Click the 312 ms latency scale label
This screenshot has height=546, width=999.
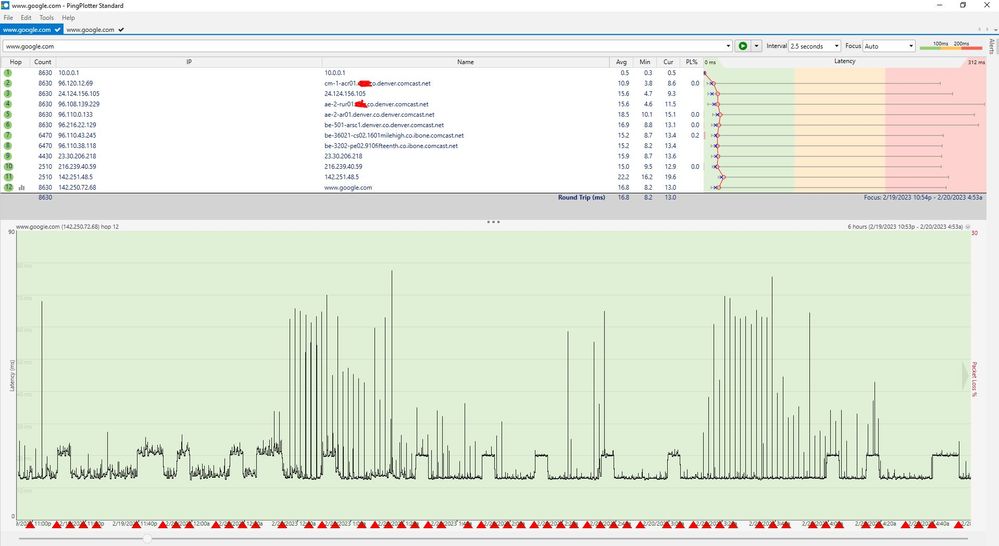point(976,62)
